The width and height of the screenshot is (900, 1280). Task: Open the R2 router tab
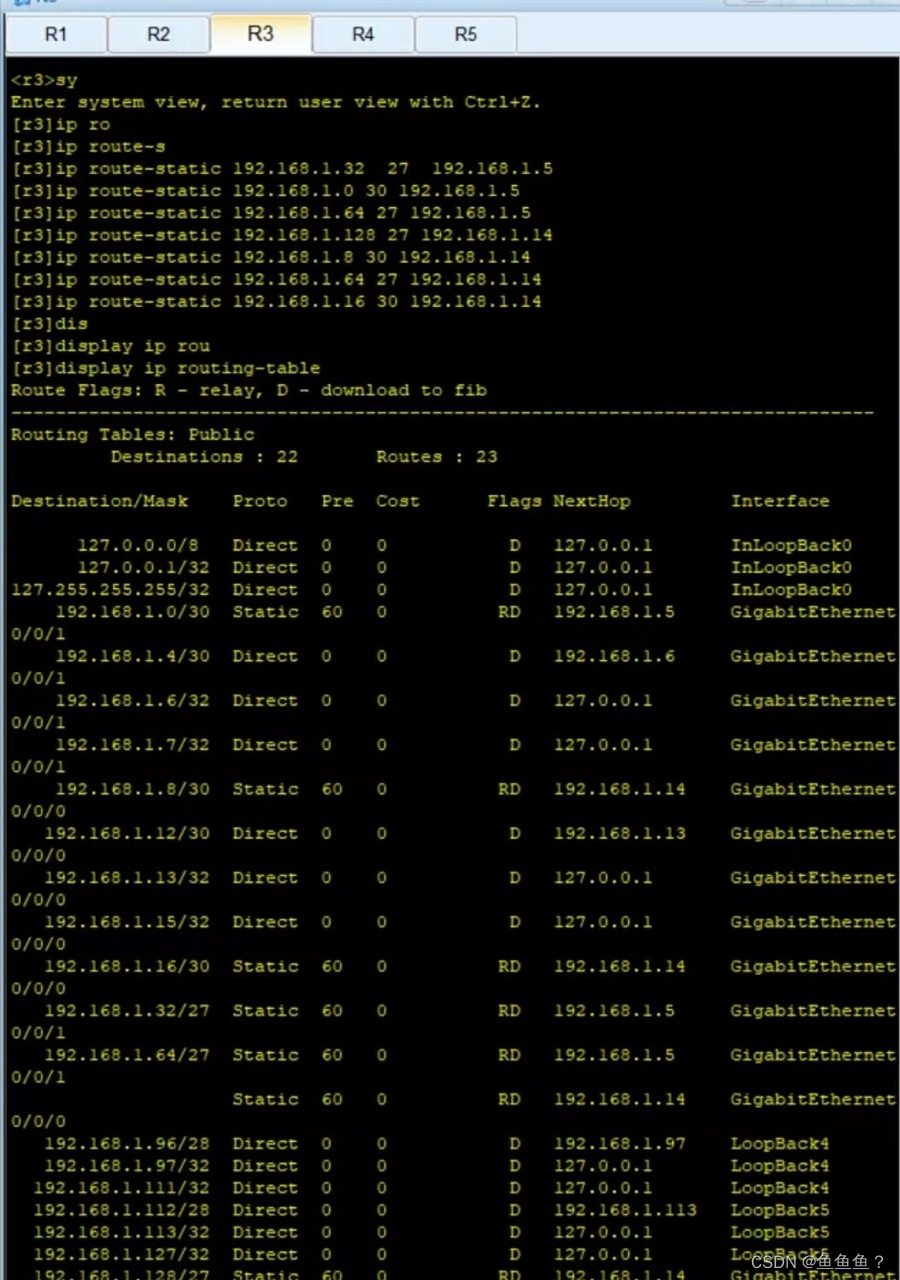[x=158, y=35]
